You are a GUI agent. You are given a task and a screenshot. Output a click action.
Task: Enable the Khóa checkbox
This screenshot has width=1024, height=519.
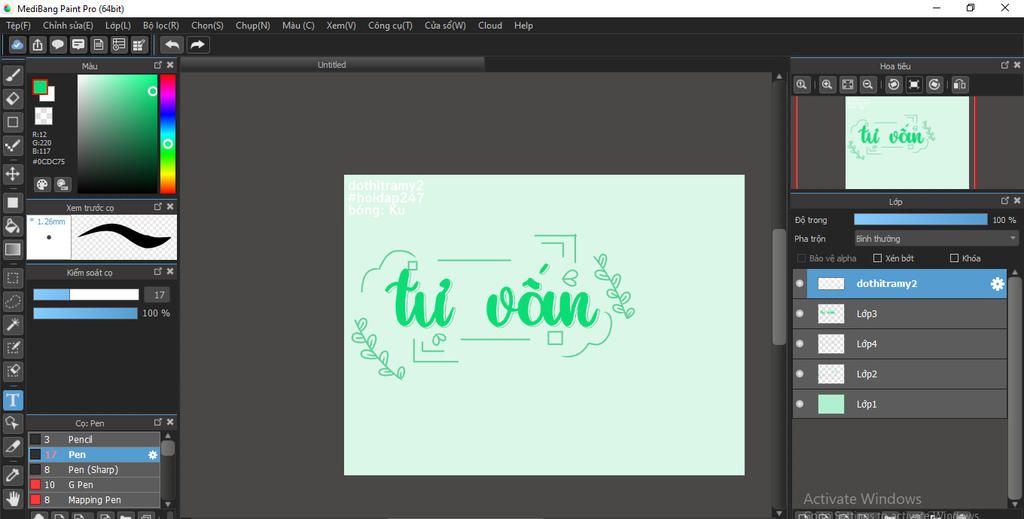(x=954, y=258)
